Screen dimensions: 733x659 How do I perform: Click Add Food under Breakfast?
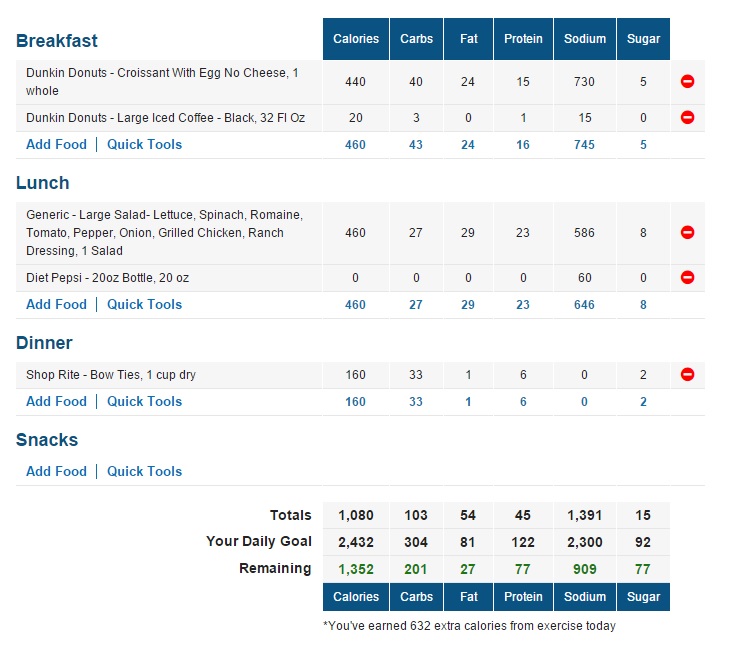[56, 145]
